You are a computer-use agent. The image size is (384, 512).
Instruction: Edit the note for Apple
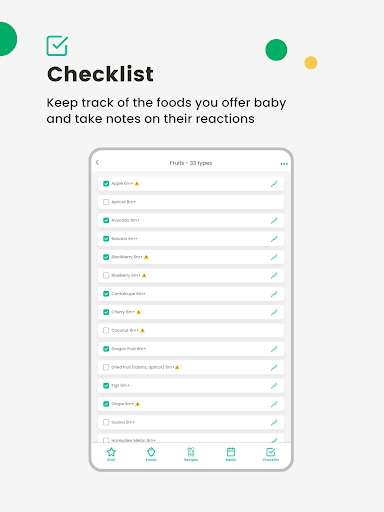coord(274,184)
